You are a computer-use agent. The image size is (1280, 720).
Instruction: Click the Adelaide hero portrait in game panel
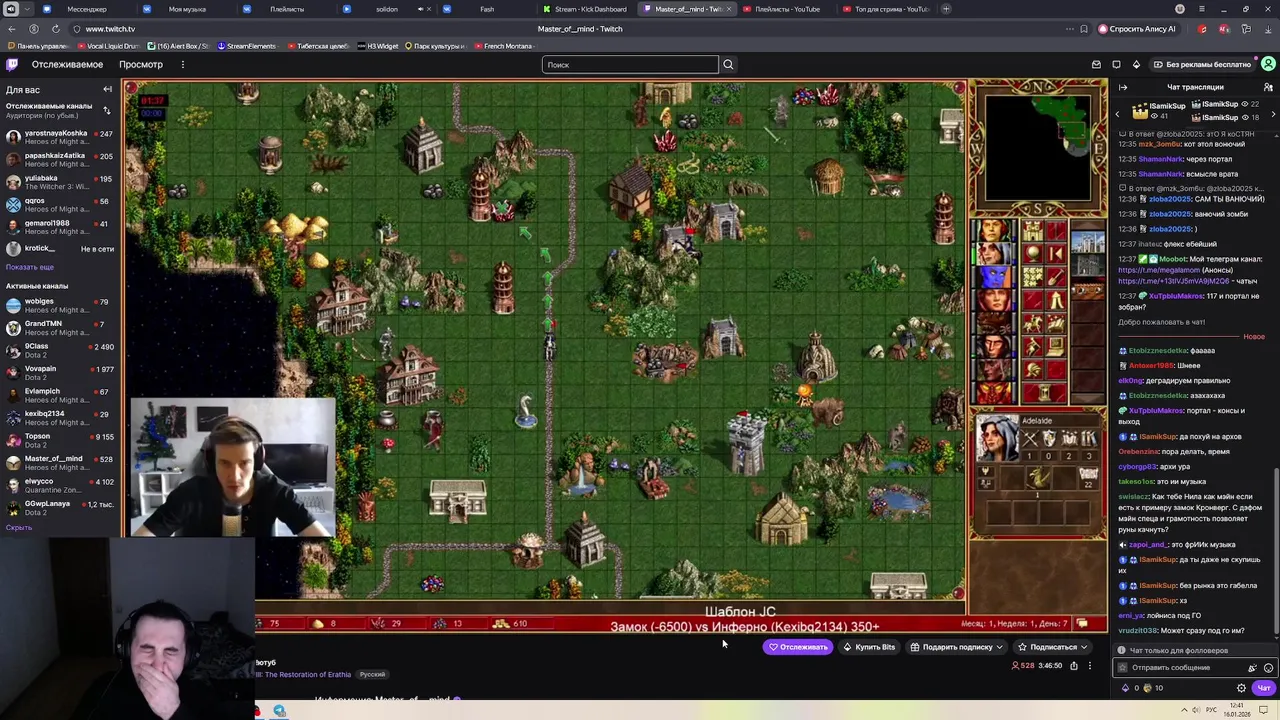[997, 440]
